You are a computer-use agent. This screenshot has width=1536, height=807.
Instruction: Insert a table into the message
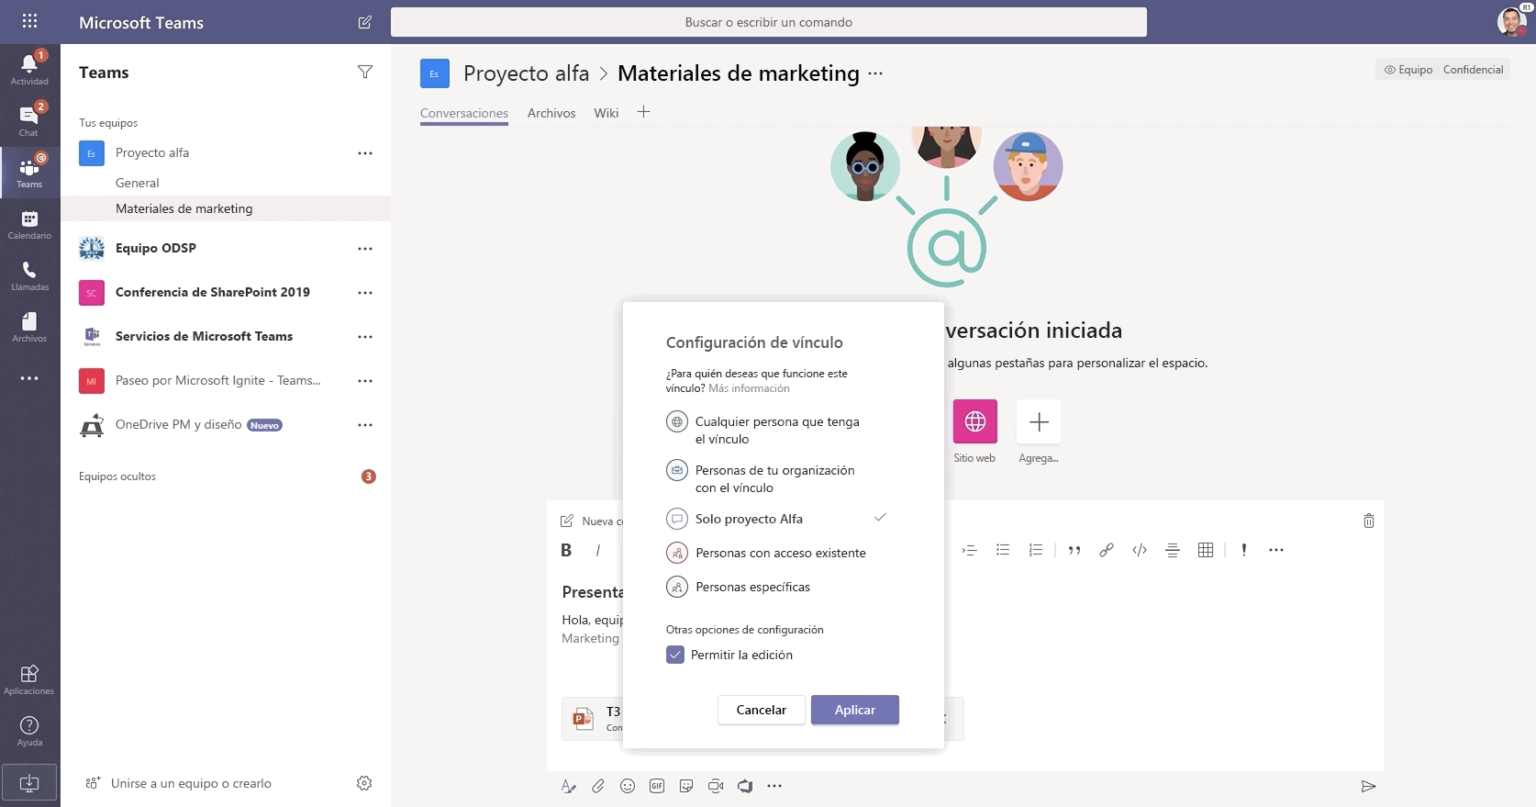click(x=1205, y=550)
